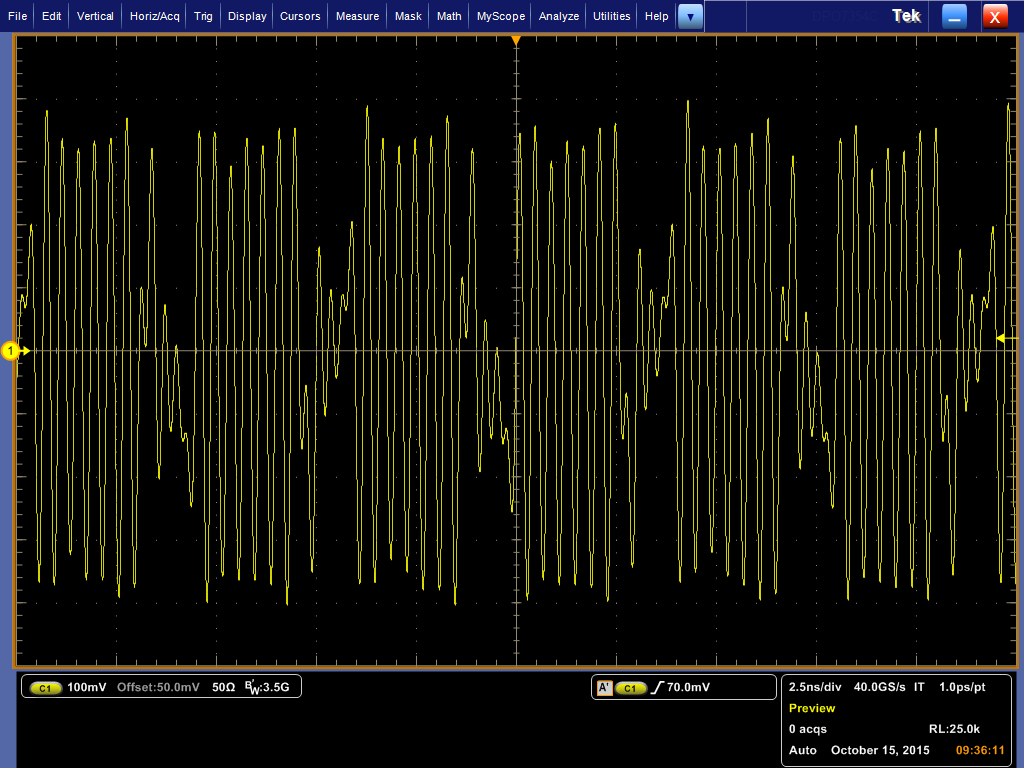Click the C1 trigger source badge

pyautogui.click(x=631, y=688)
